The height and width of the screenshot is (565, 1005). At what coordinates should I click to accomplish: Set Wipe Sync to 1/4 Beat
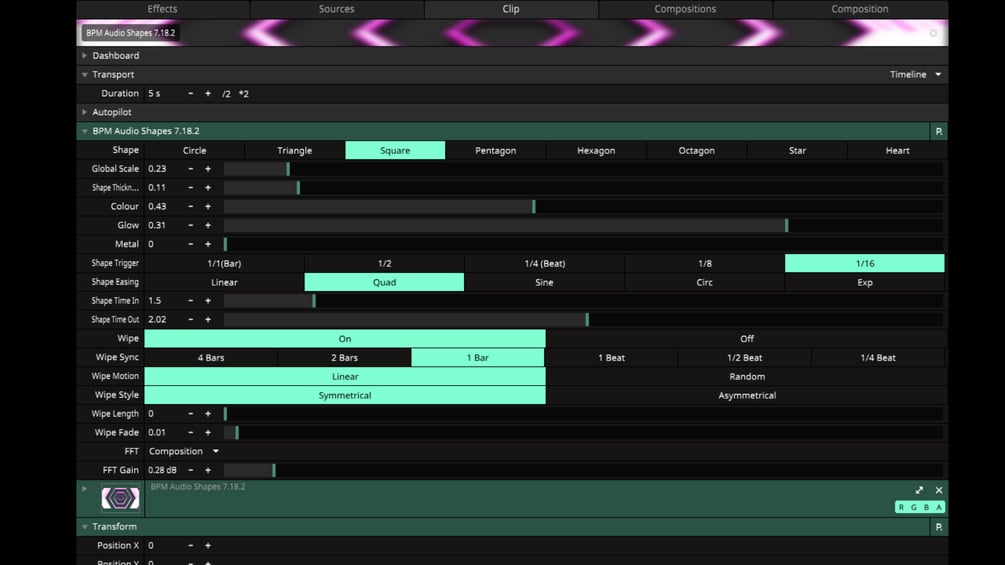point(878,357)
